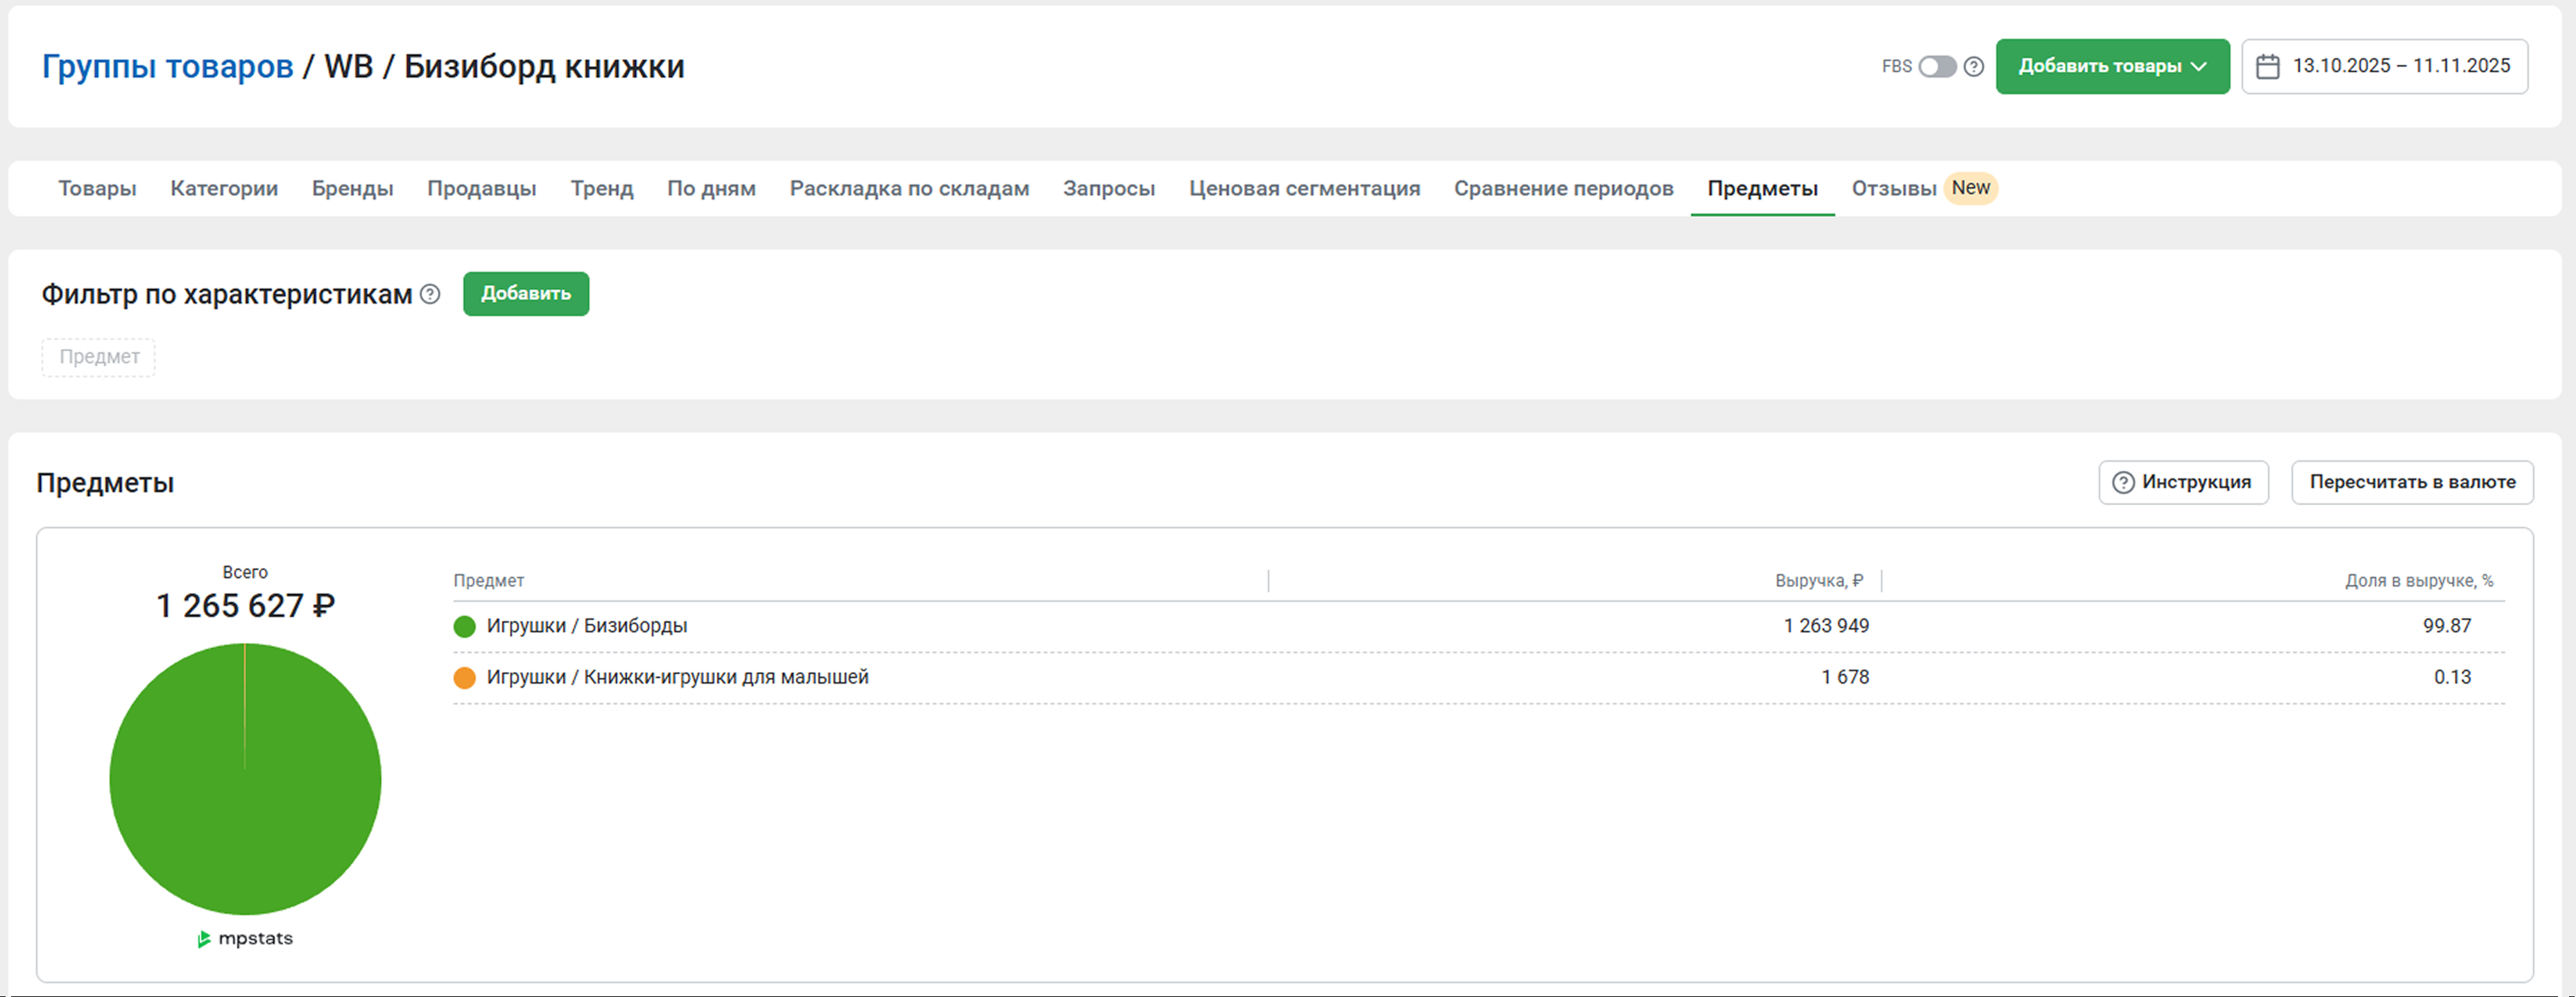Click the orange Книжки-игрушки legend dot
The height and width of the screenshot is (997, 2576).
point(464,678)
